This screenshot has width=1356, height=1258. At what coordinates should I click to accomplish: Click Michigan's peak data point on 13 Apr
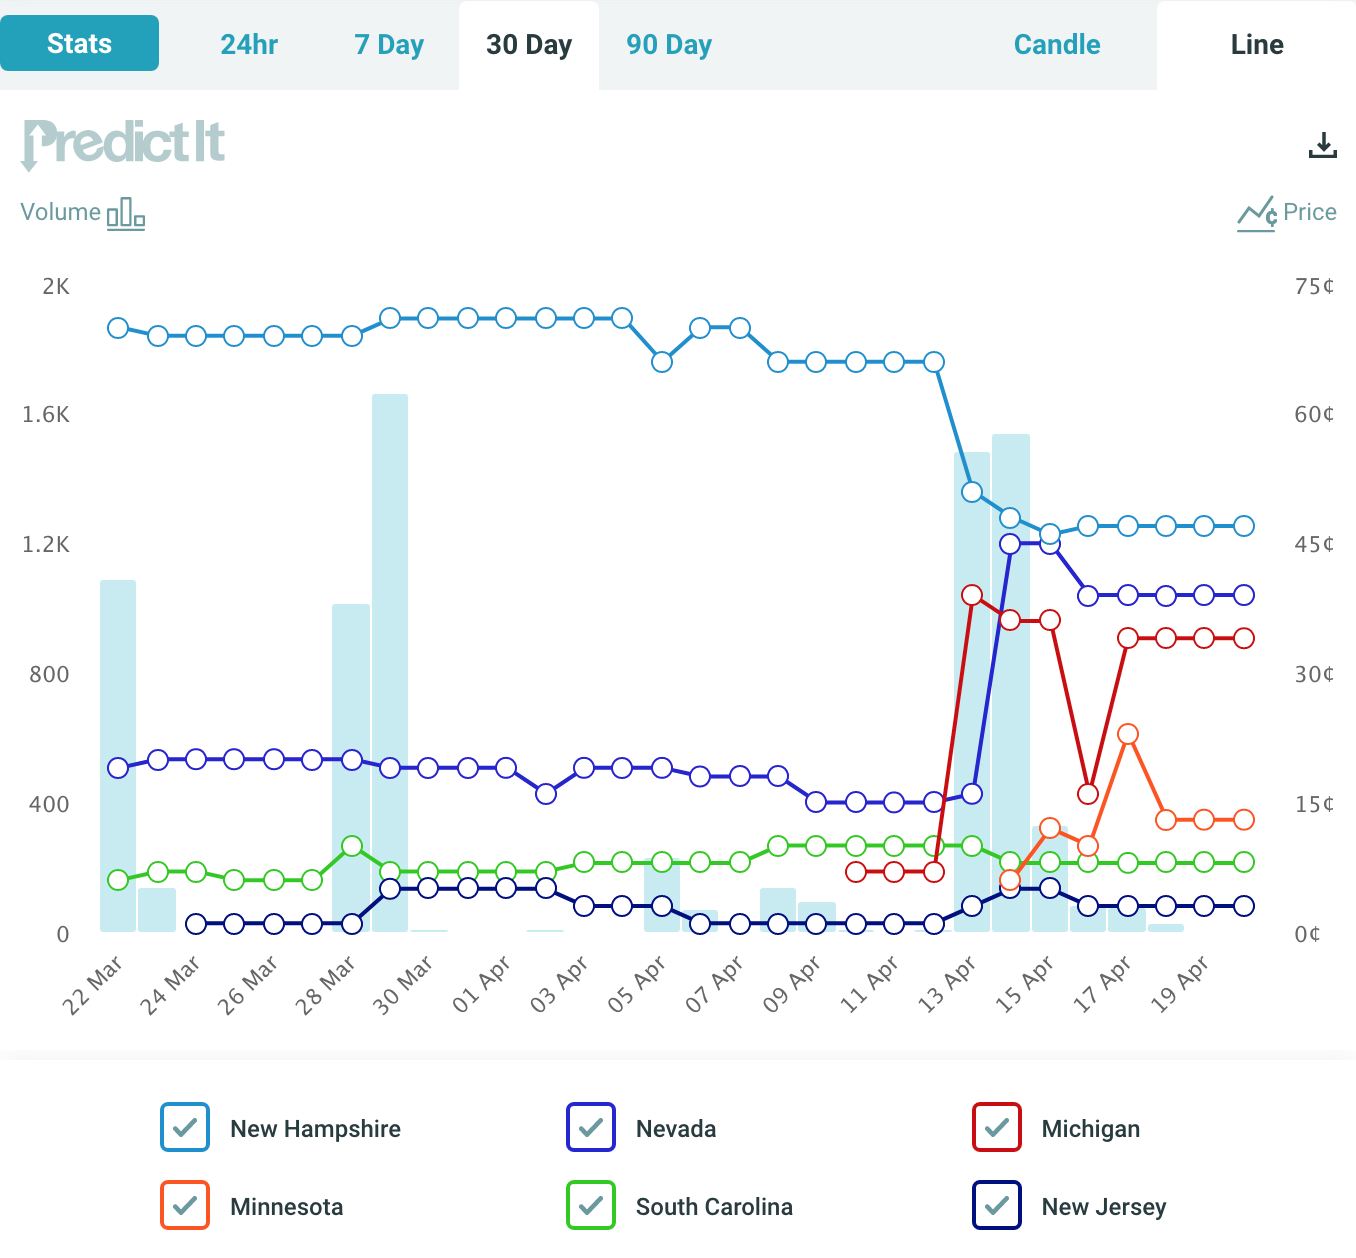pos(971,595)
